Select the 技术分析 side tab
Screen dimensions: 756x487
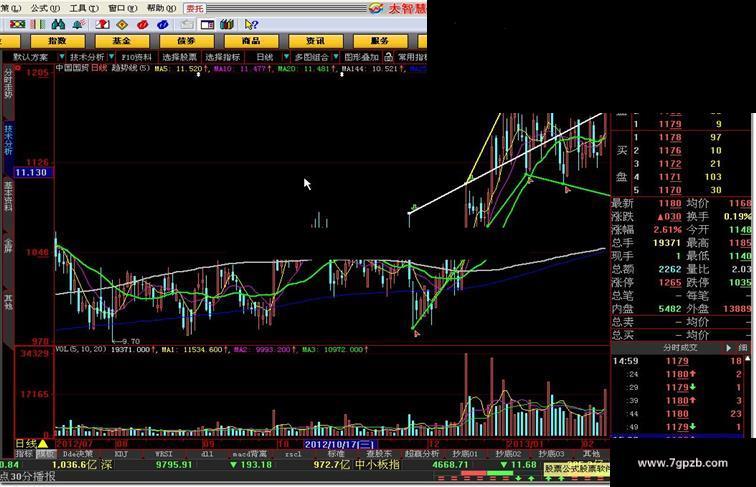coord(8,140)
